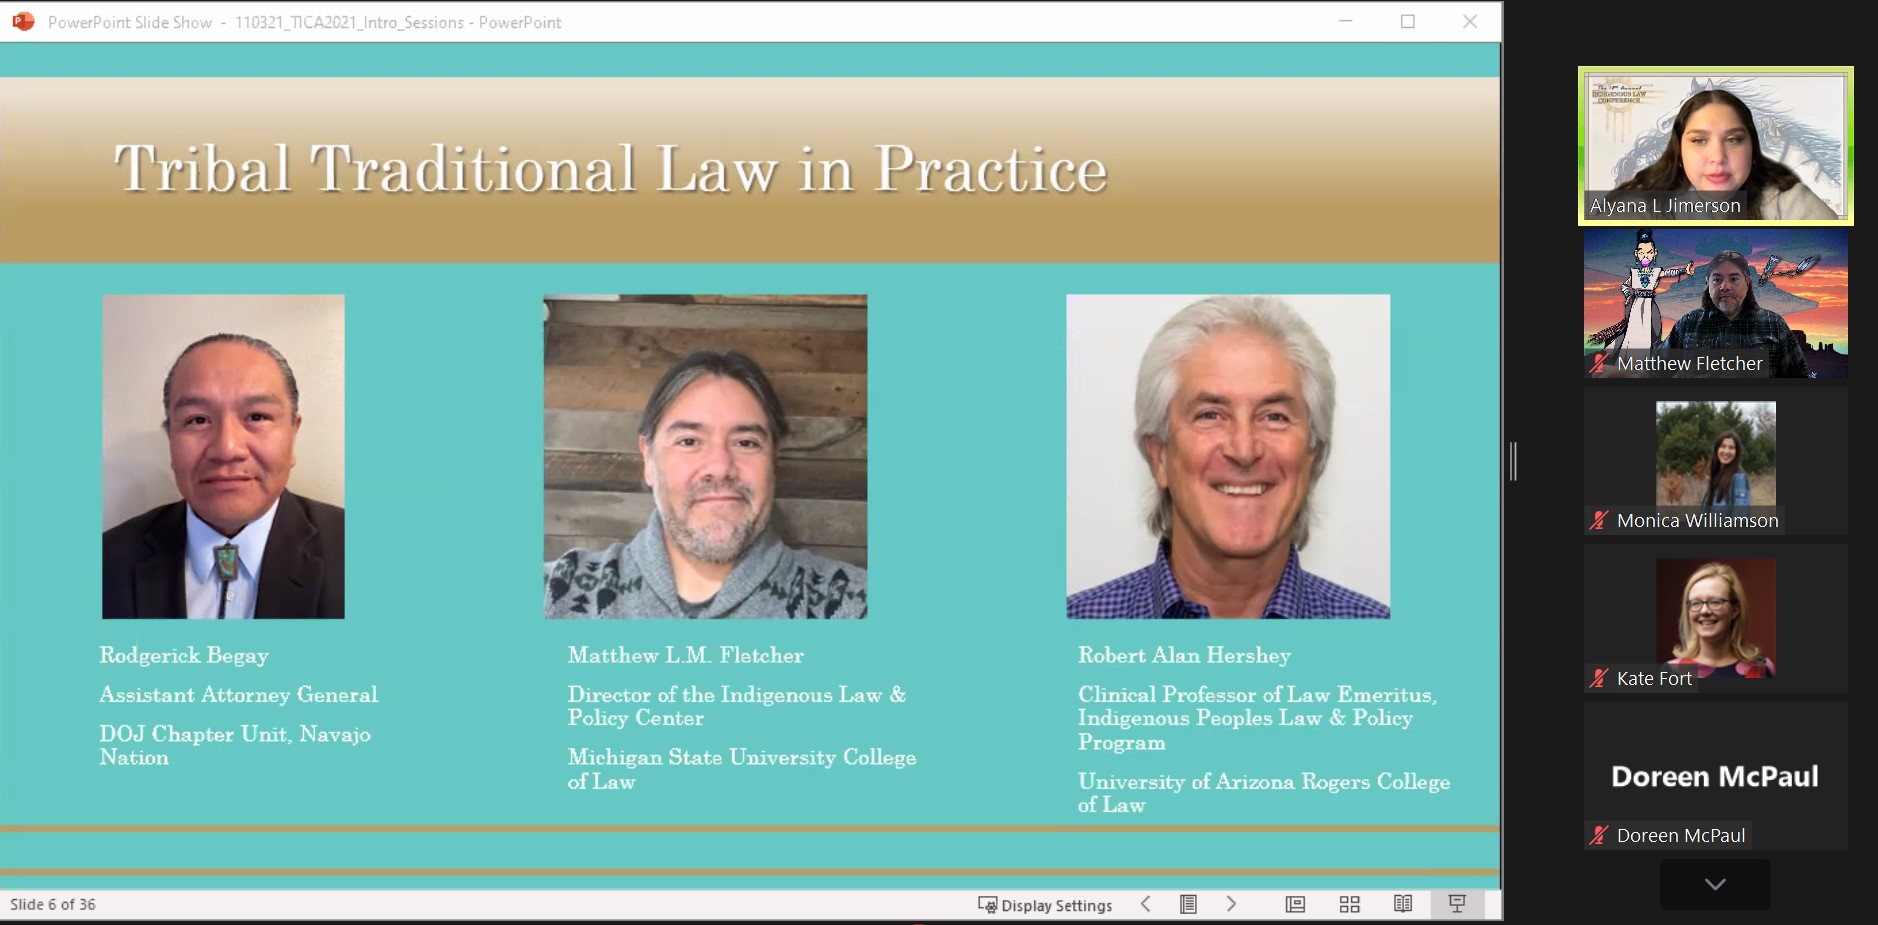Select Slide Show view icon
1878x925 pixels.
click(x=1457, y=904)
